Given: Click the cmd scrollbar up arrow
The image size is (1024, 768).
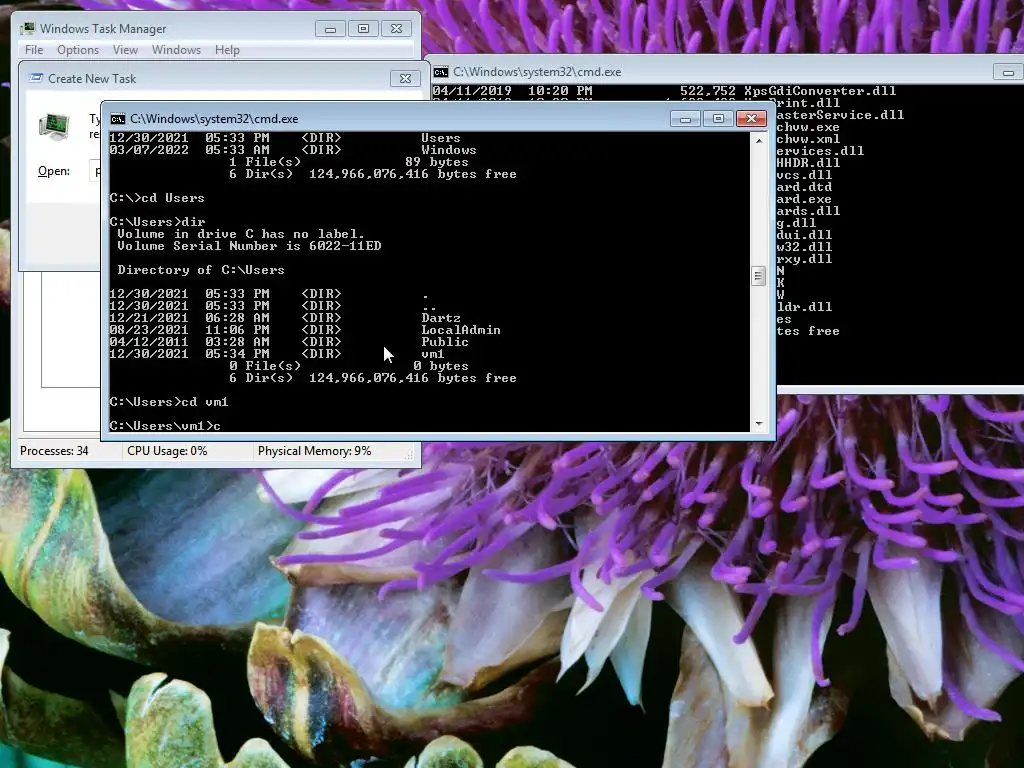Looking at the screenshot, I should 758,141.
